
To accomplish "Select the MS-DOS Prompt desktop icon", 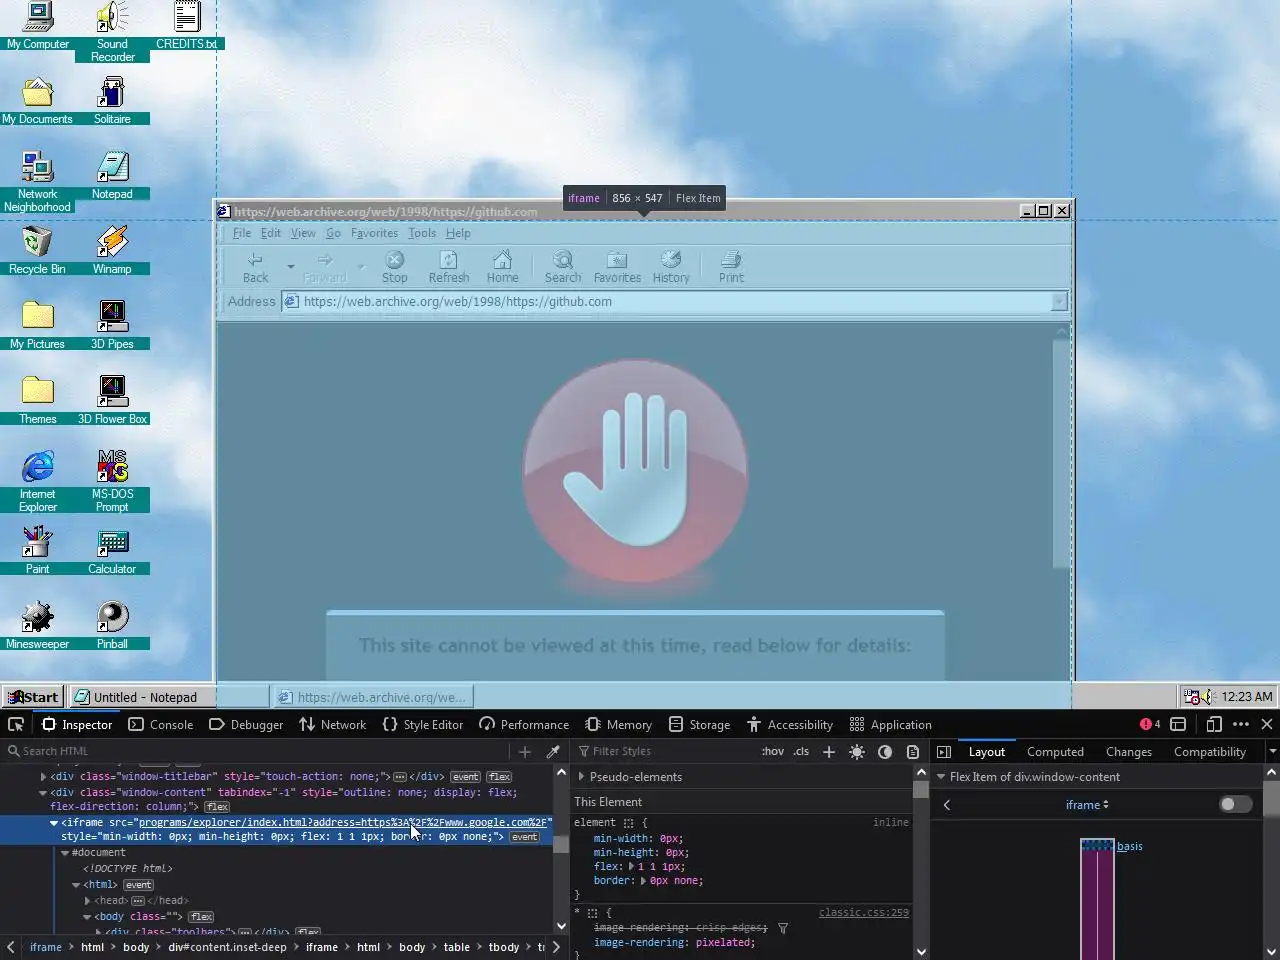I will click(112, 480).
